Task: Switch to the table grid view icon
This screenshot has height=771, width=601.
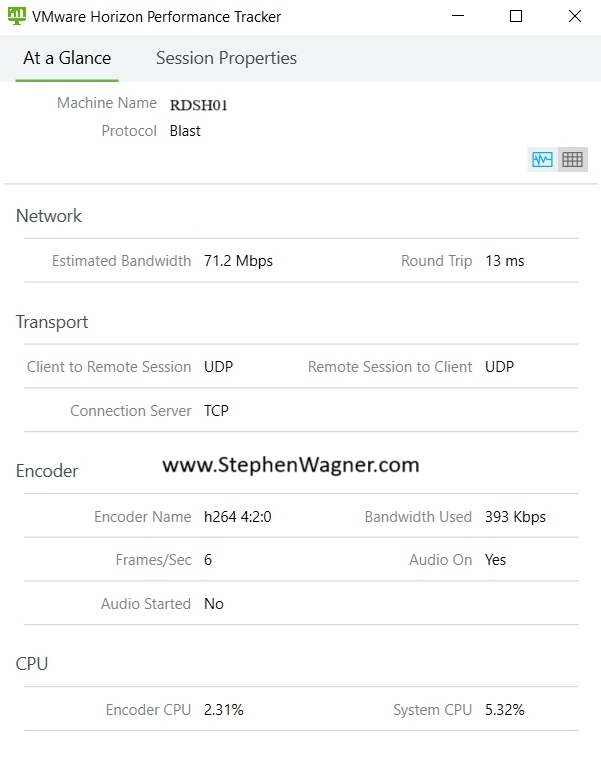Action: 572,159
